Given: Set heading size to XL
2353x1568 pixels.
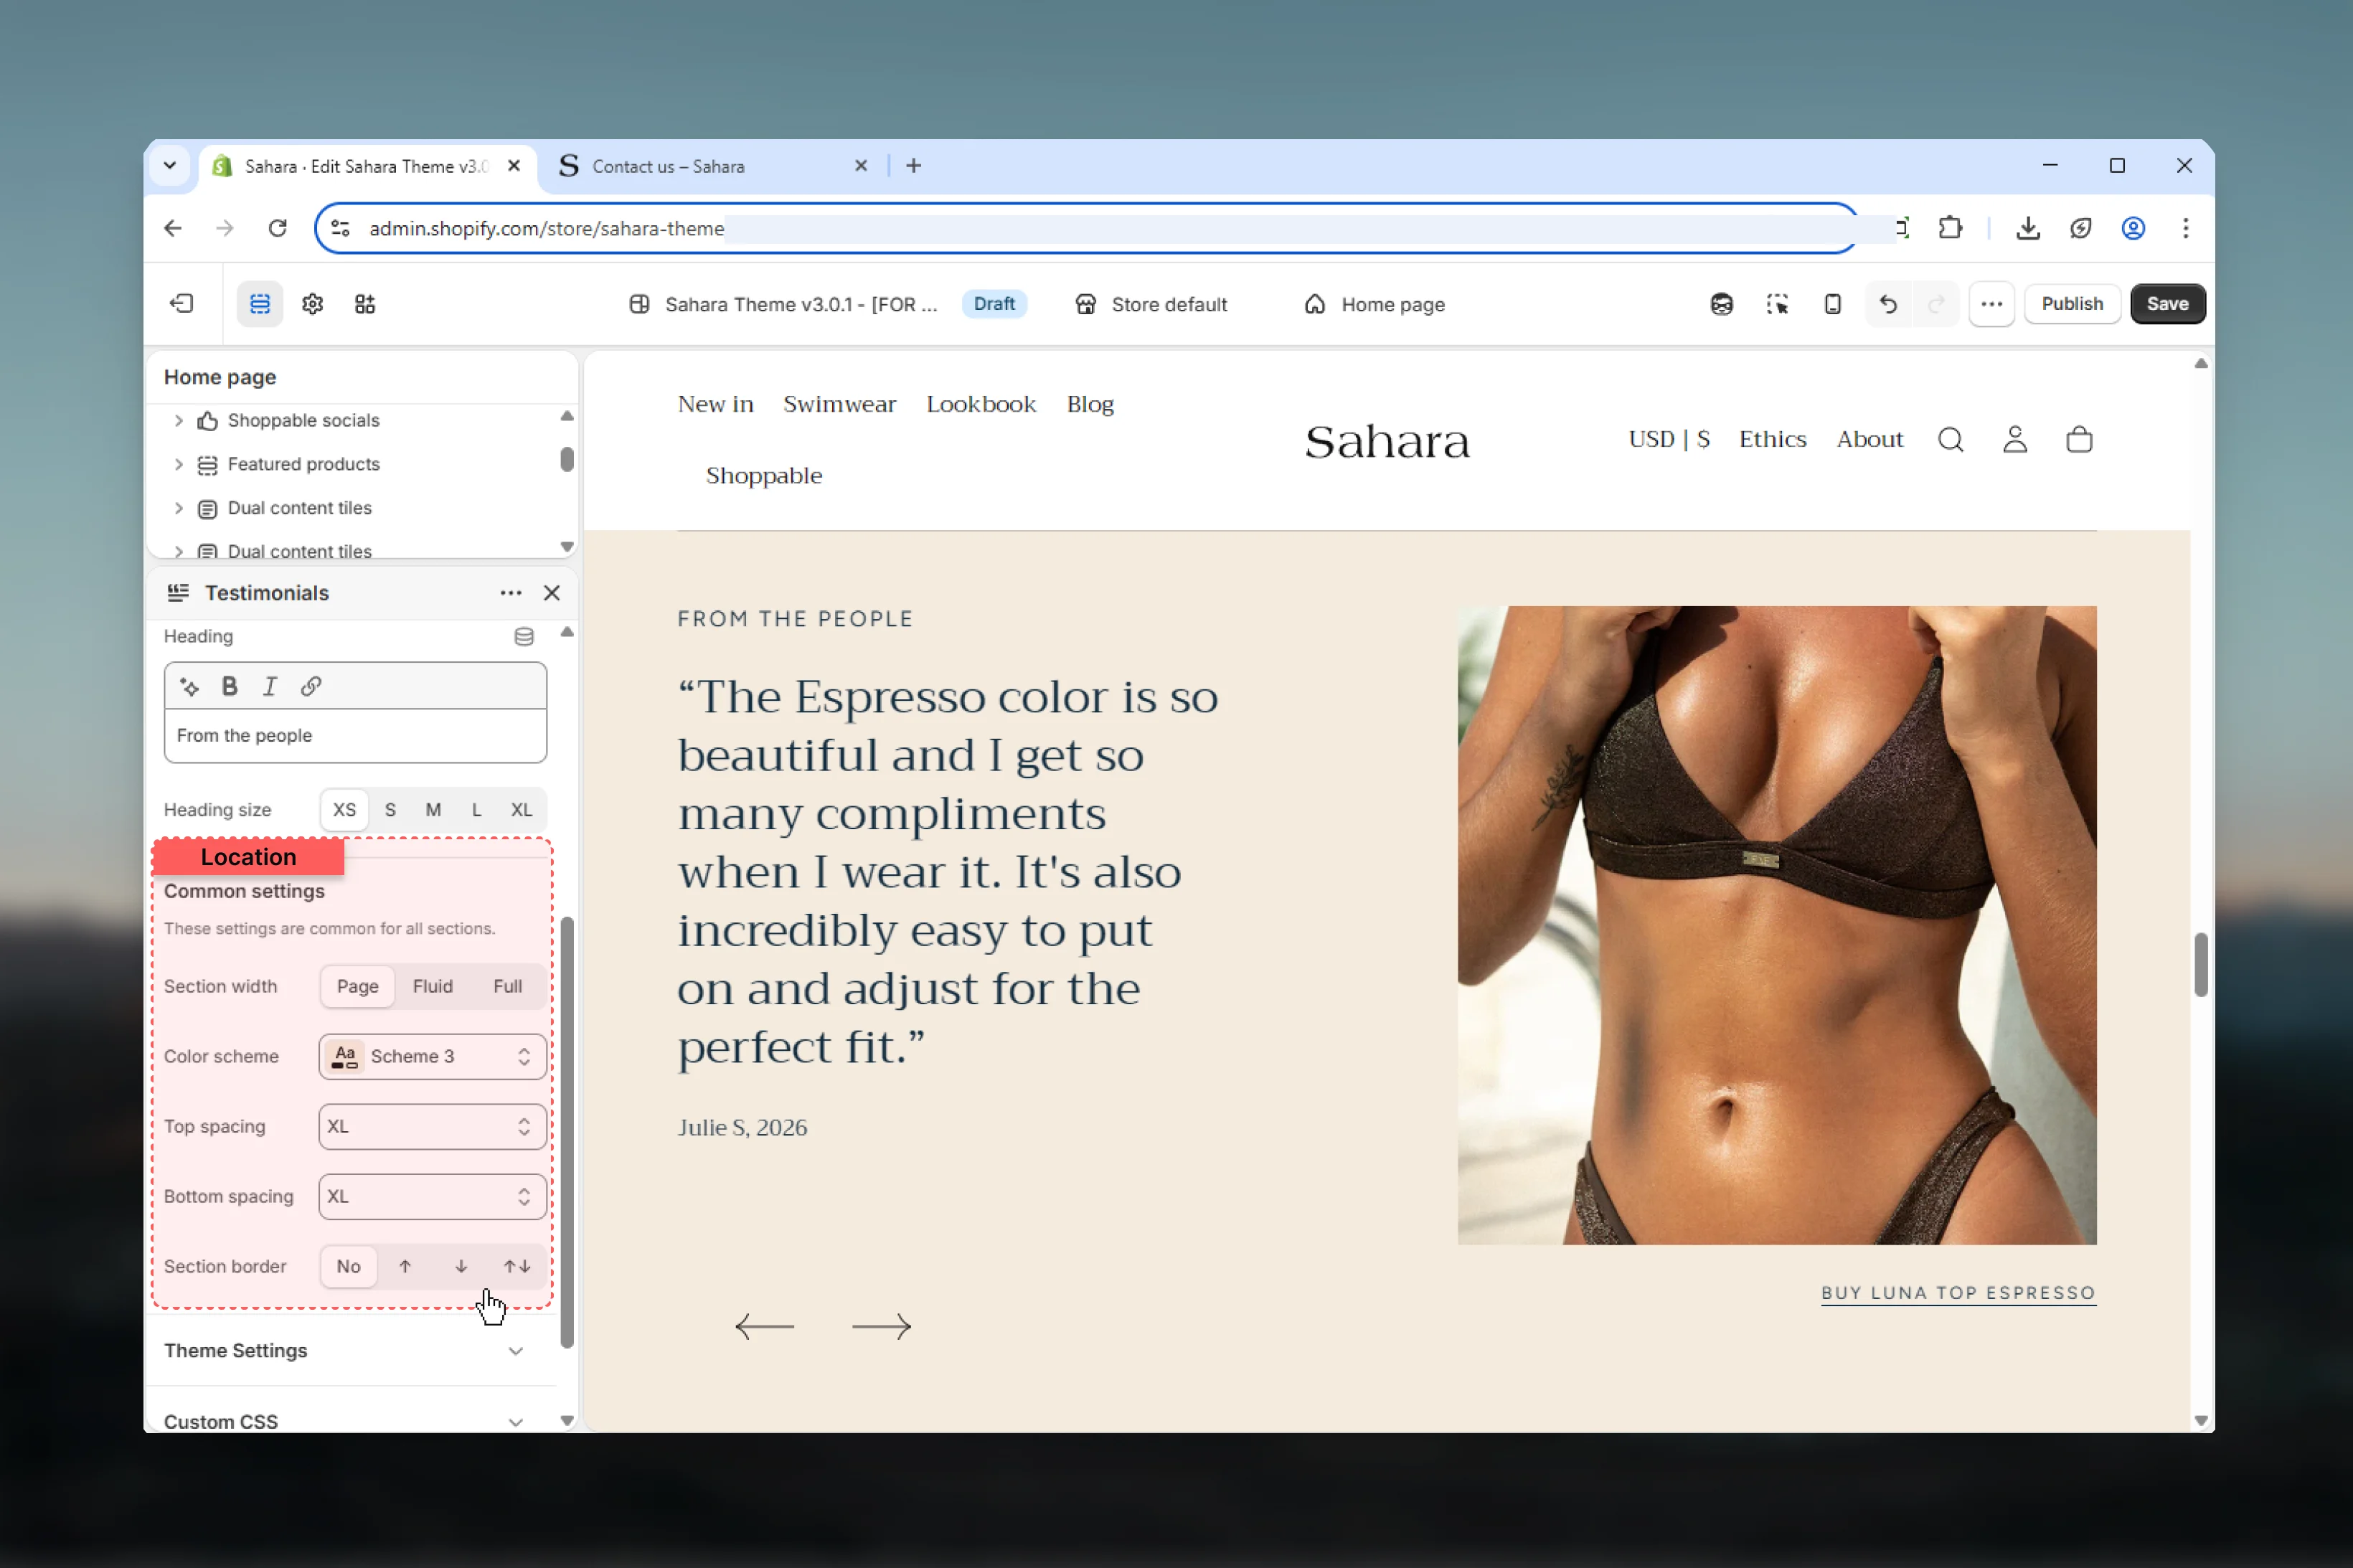Looking at the screenshot, I should (521, 810).
